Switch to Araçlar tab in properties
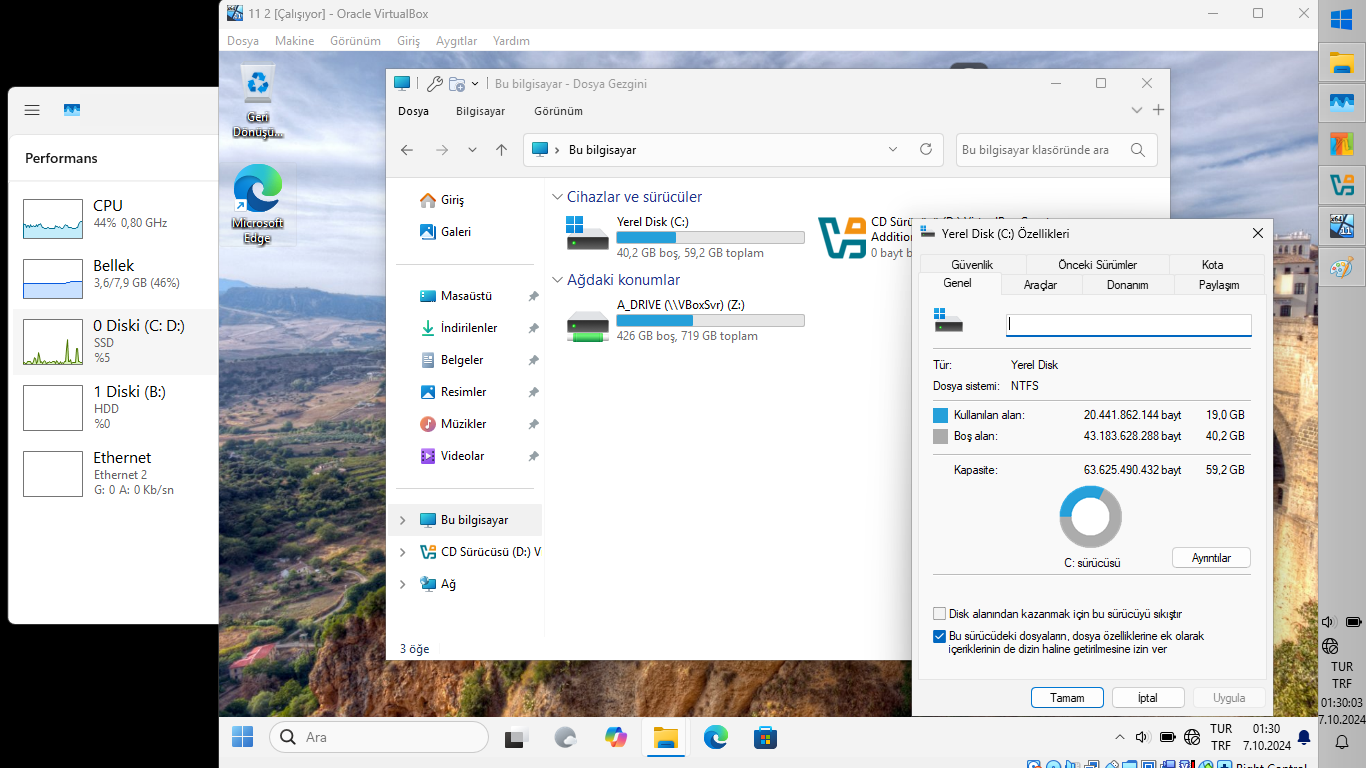The image size is (1366, 768). click(x=1040, y=285)
